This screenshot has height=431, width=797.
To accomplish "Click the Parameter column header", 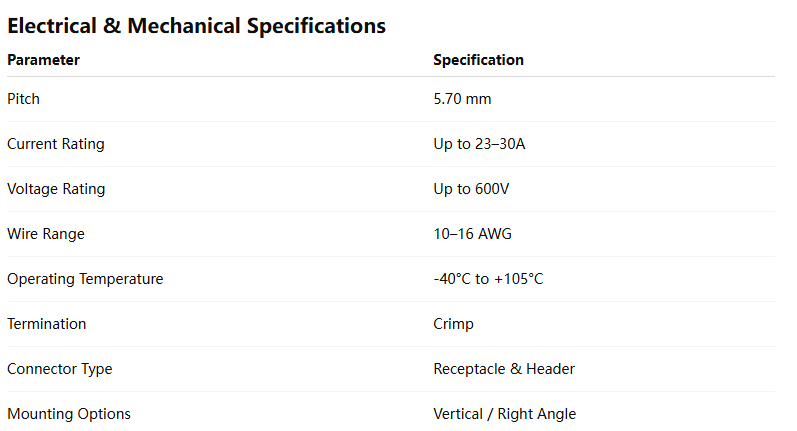I will 43,60.
